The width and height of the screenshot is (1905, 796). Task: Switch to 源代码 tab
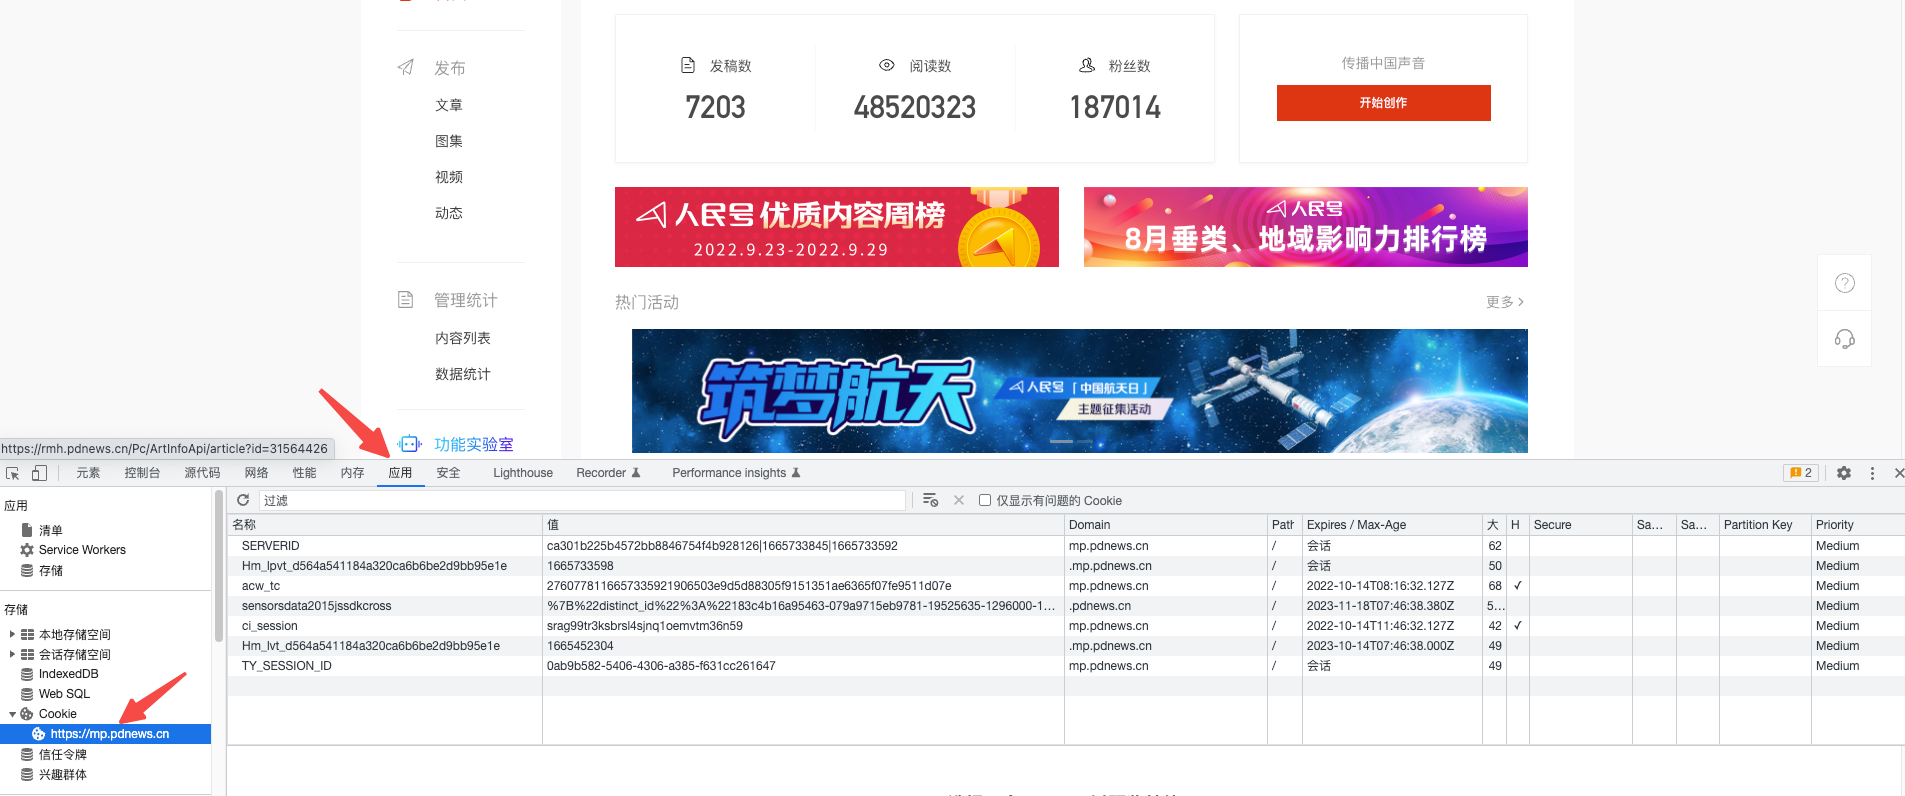coord(202,473)
